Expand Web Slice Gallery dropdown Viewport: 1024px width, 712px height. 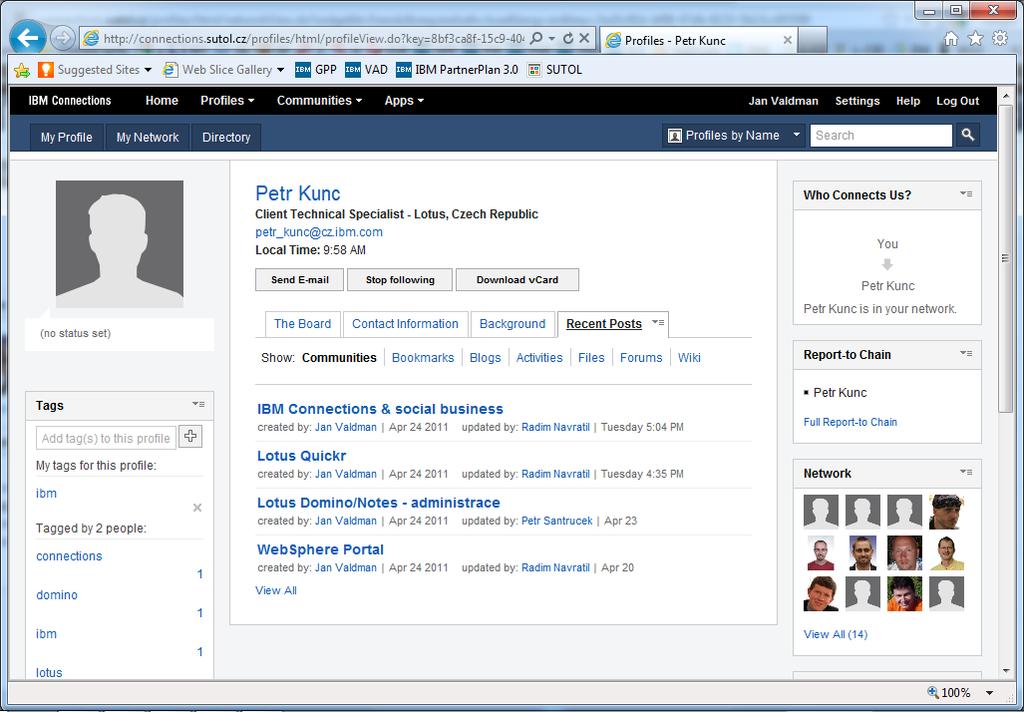(281, 70)
